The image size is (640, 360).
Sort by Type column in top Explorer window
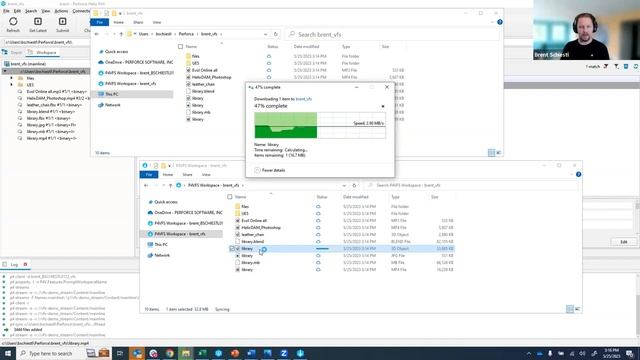[x=346, y=47]
